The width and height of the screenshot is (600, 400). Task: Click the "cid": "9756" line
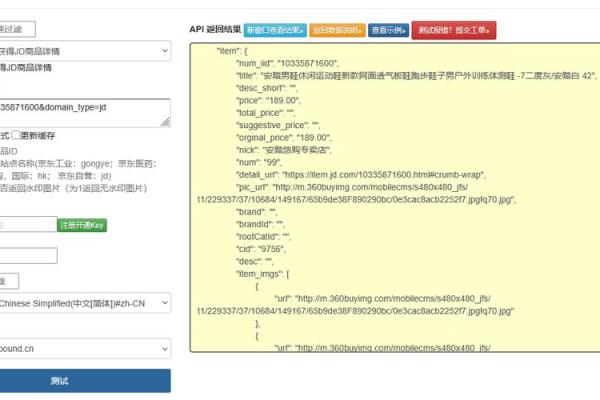pyautogui.click(x=261, y=249)
